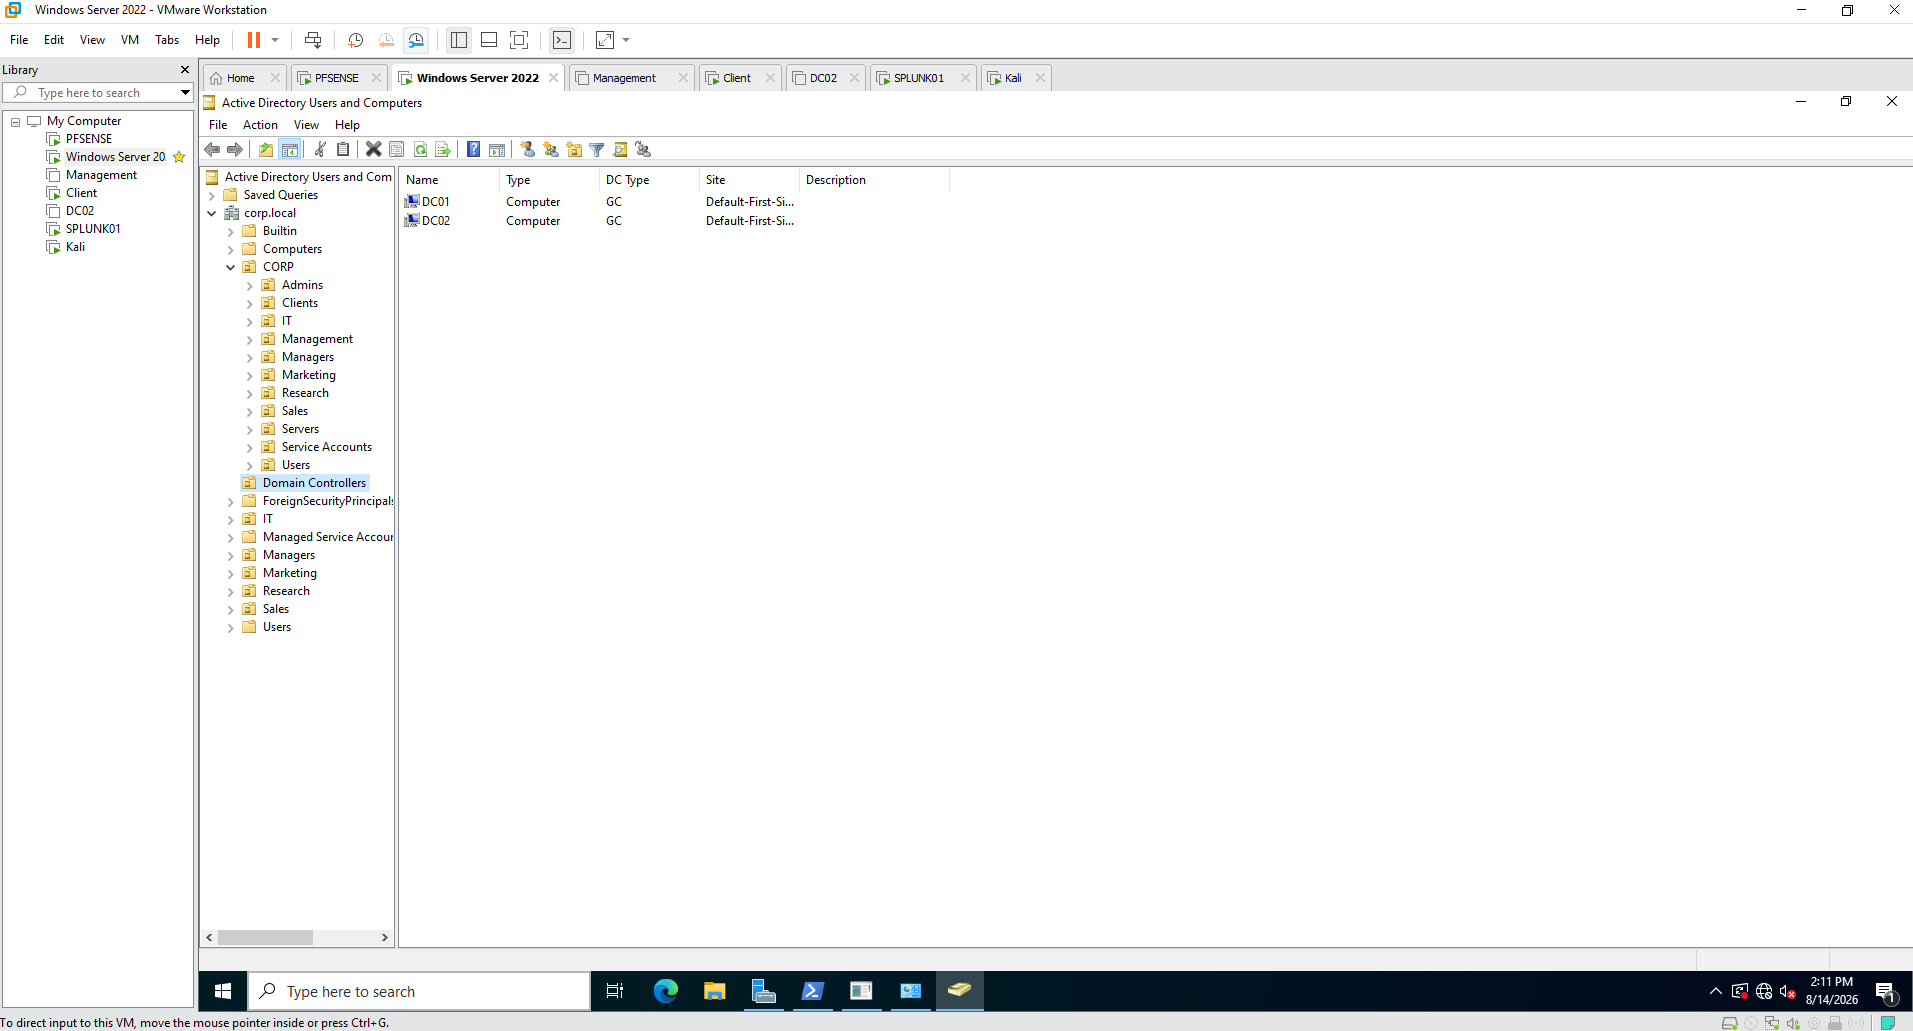
Task: Expand the Servers OU
Action: [x=250, y=429]
